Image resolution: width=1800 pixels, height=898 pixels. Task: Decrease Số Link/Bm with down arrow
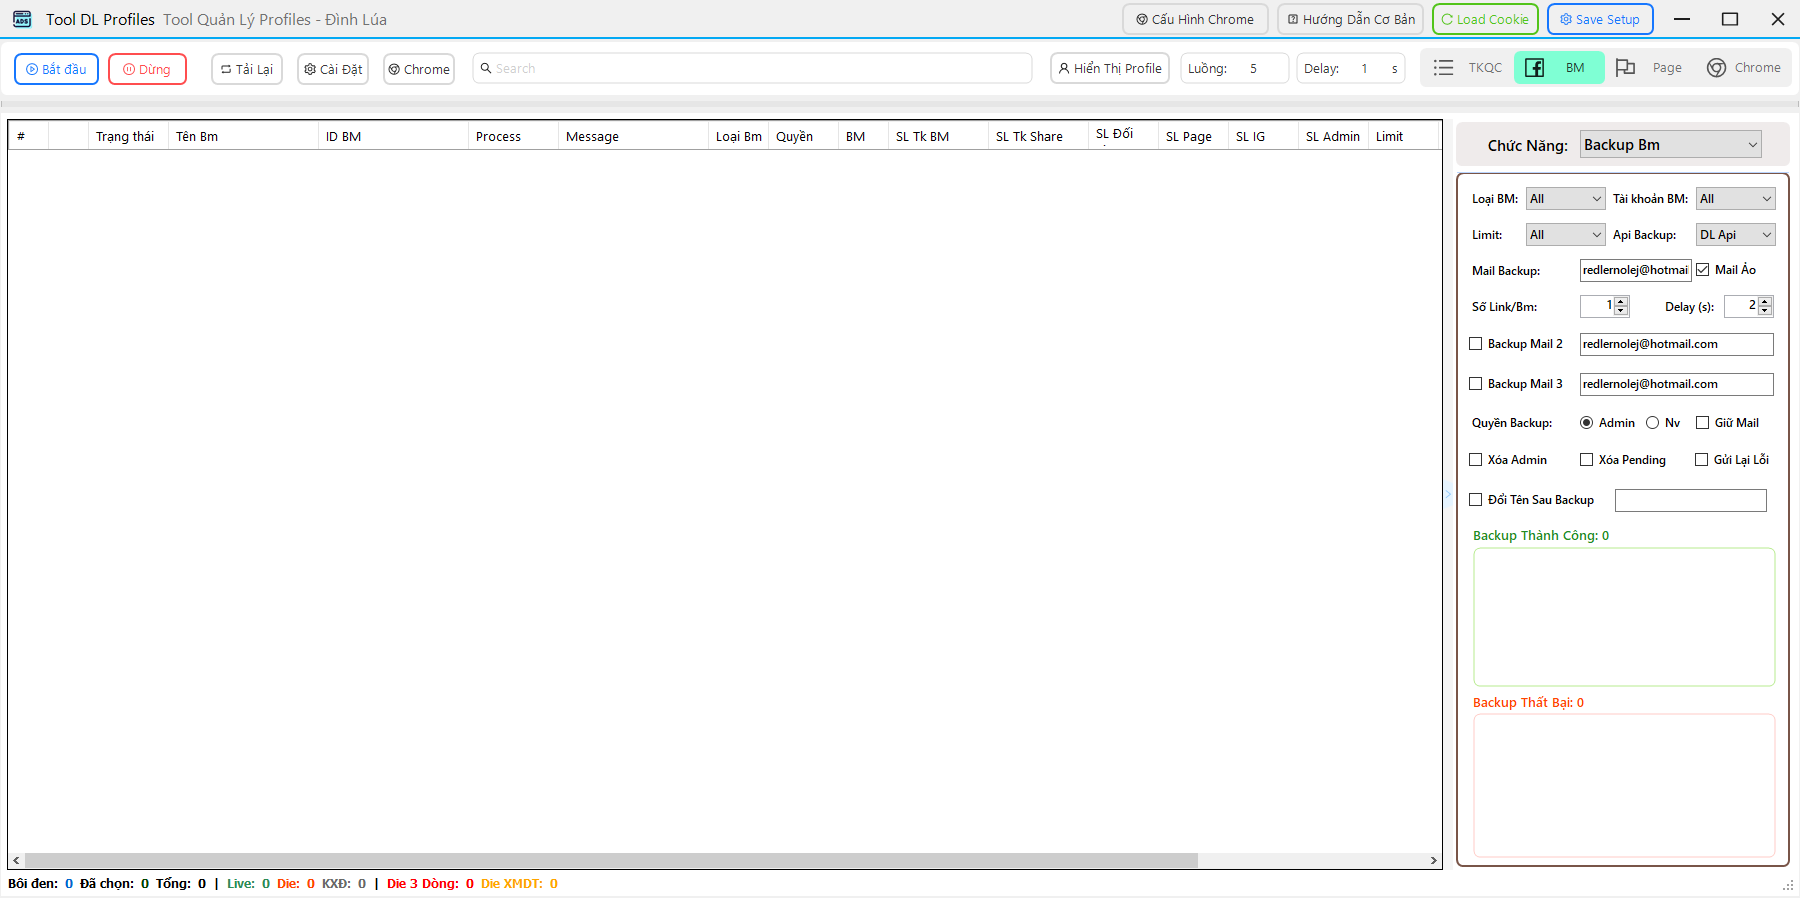click(x=1621, y=311)
